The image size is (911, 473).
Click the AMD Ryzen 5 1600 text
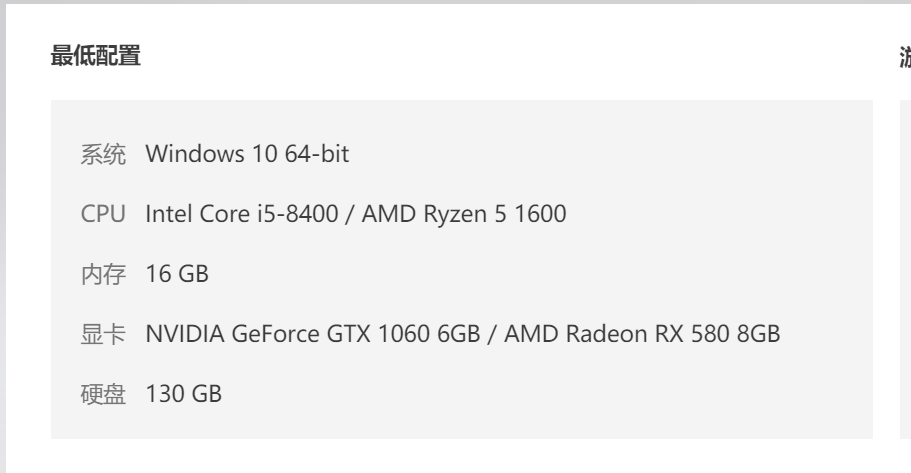[464, 214]
